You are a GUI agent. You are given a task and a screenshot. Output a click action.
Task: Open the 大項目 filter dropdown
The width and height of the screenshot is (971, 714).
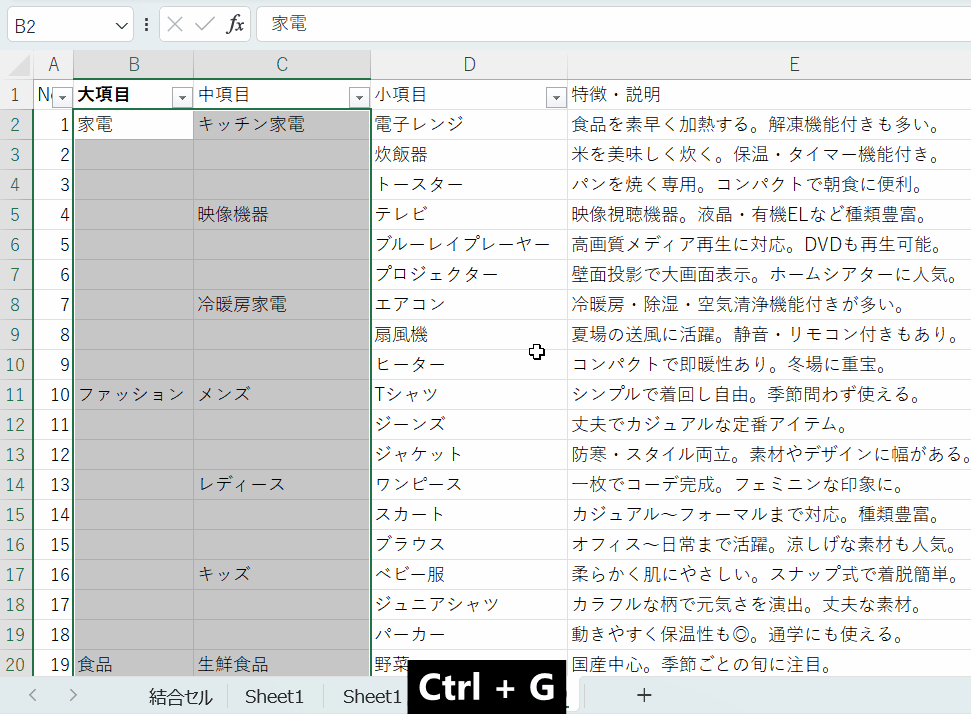(x=182, y=97)
